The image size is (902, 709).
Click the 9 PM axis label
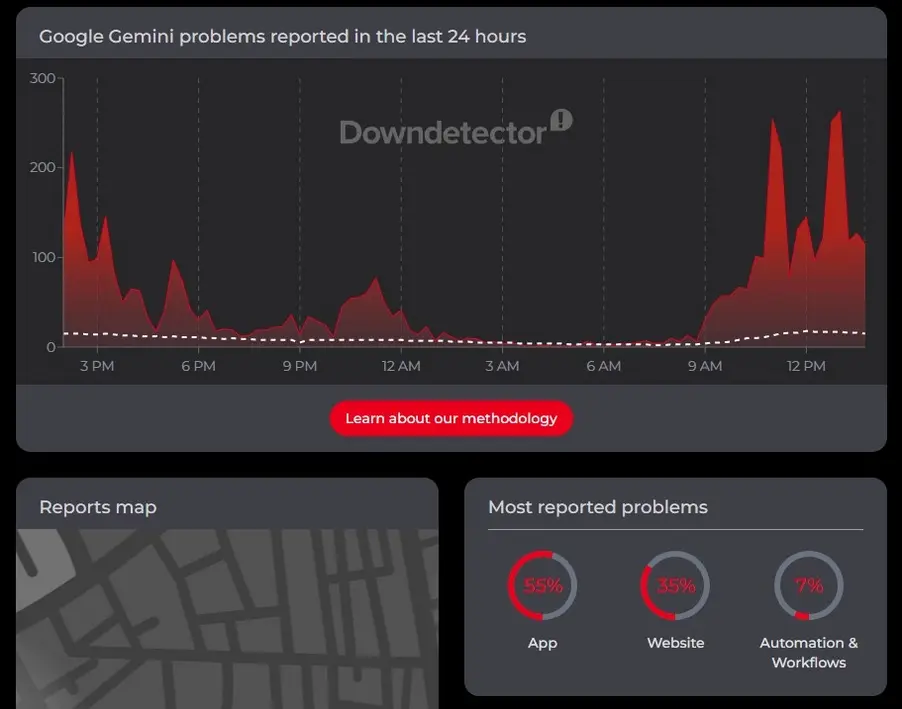[x=300, y=366]
